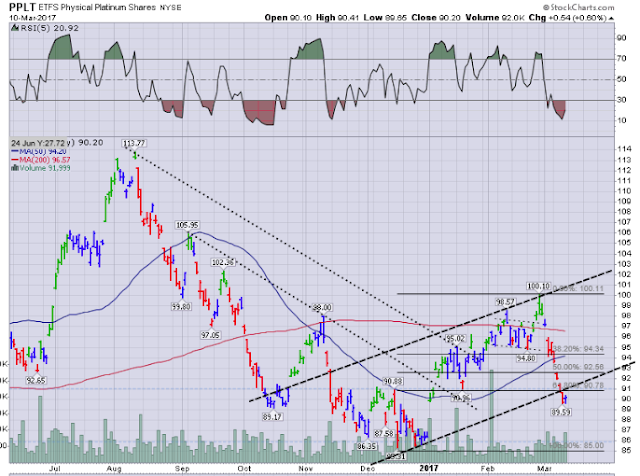
Task: Click the ETFS Physical Platinum Shares name
Action: (97, 7)
